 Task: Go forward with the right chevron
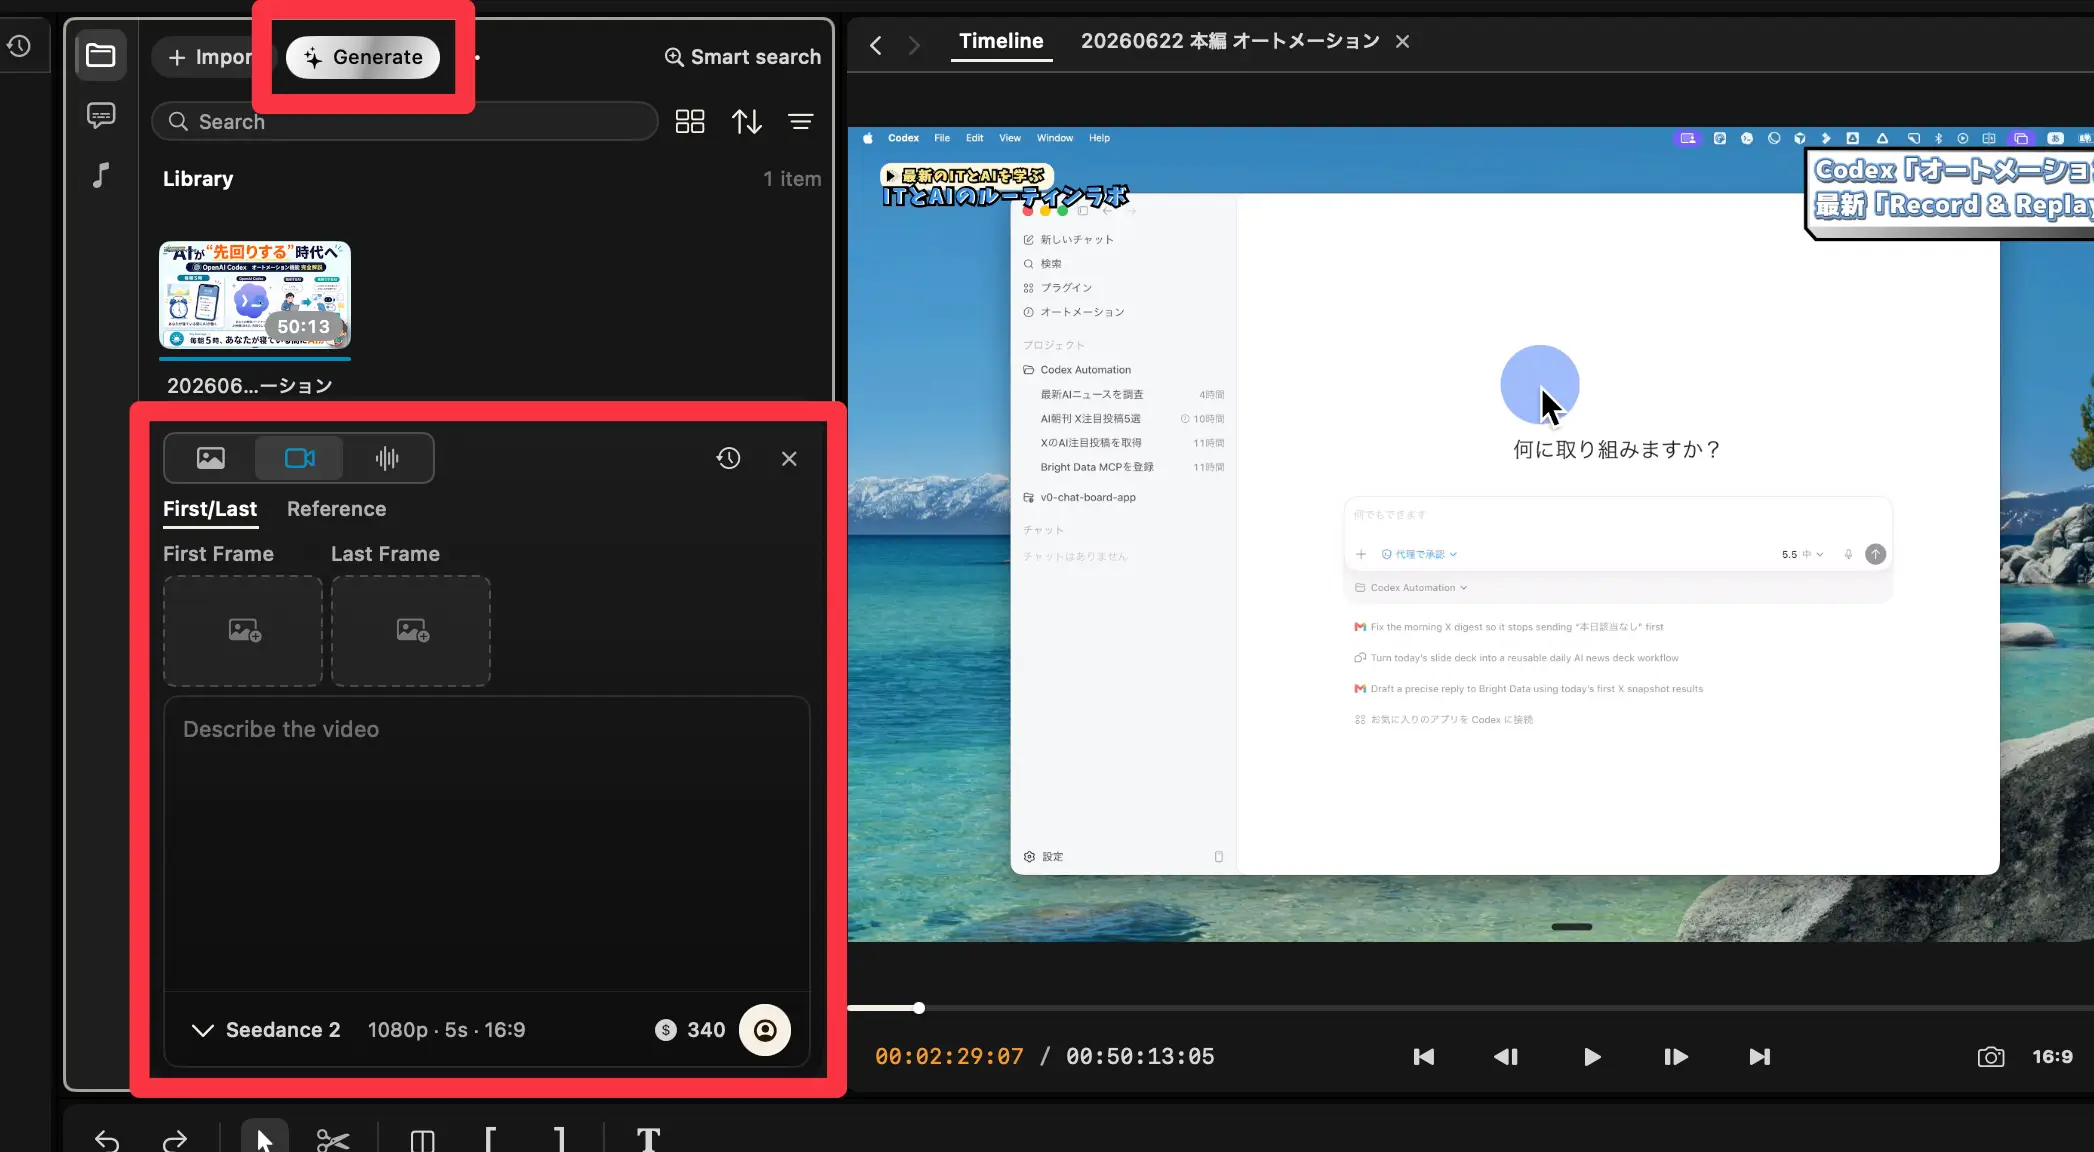[x=913, y=45]
